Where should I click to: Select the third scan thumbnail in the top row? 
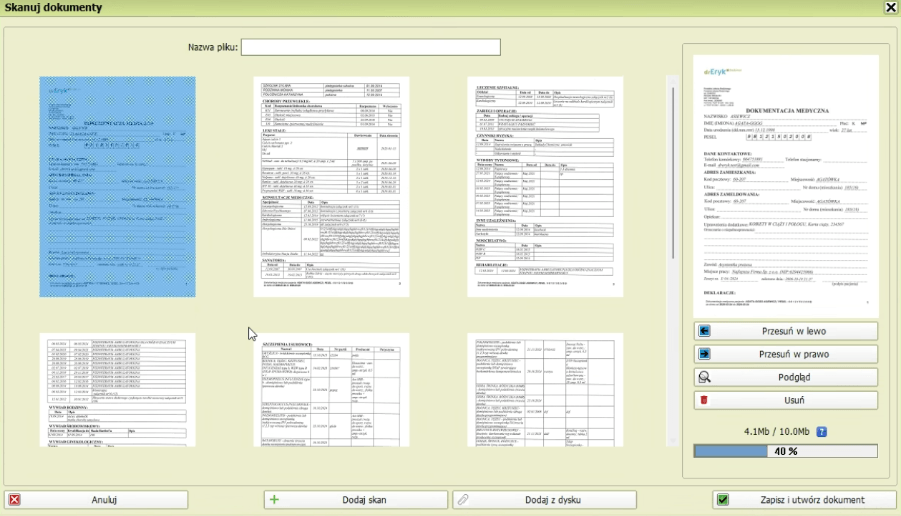tap(545, 186)
